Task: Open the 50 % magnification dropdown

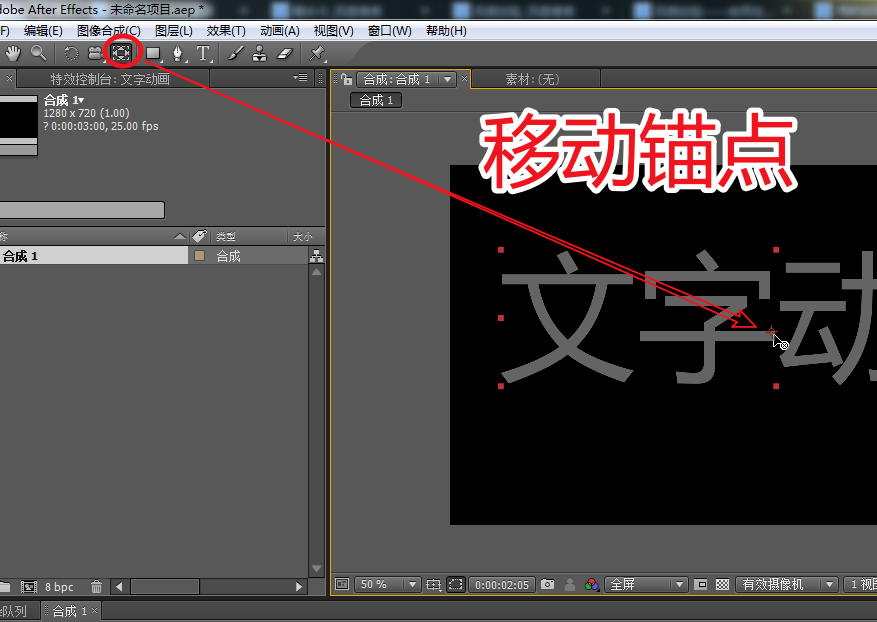Action: click(x=388, y=585)
